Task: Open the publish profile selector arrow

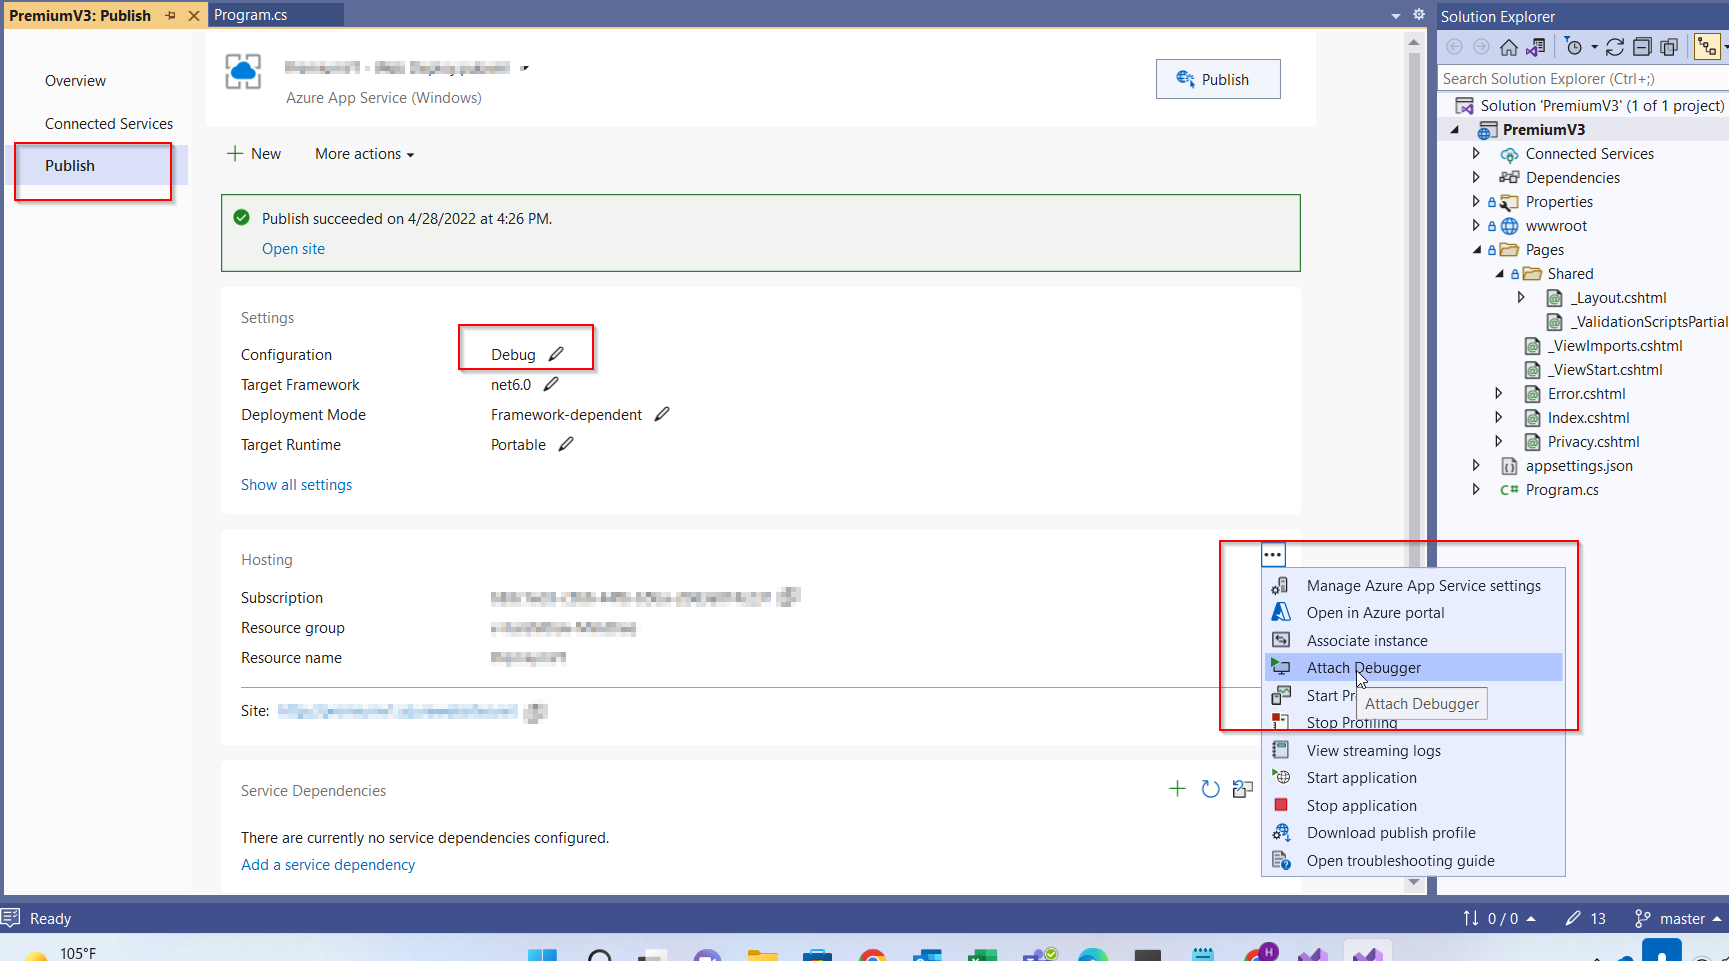Action: point(524,68)
